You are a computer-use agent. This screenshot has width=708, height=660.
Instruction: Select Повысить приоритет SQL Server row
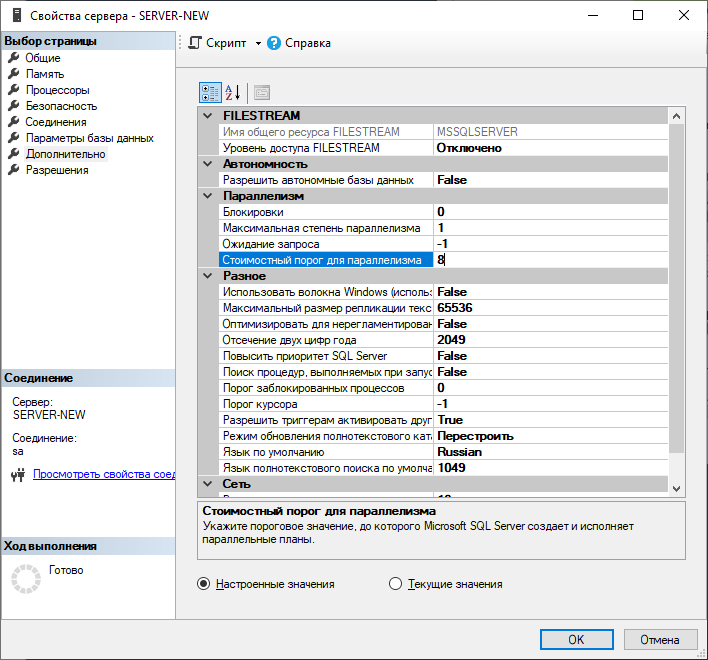[443, 356]
